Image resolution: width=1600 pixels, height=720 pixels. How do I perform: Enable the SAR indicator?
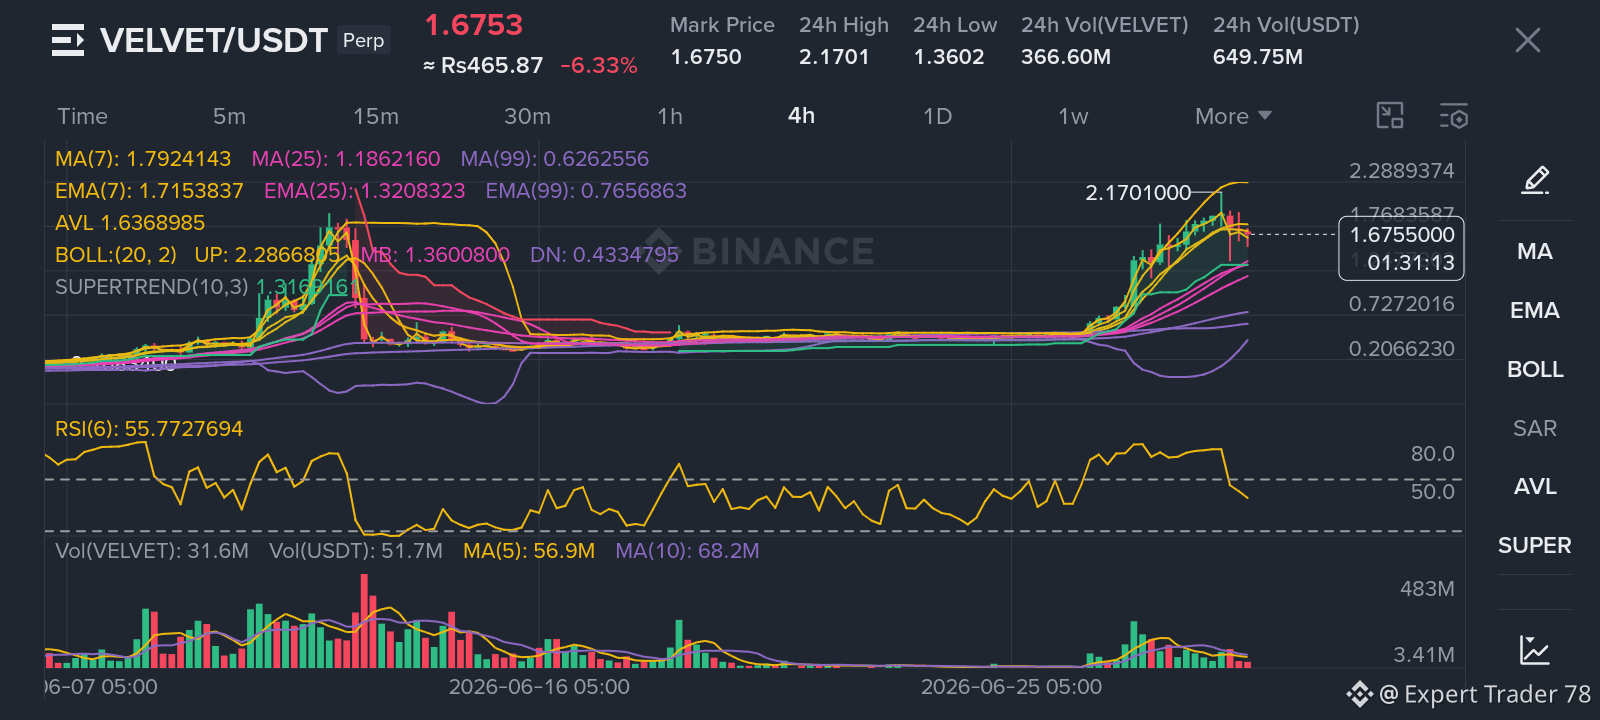click(x=1535, y=428)
